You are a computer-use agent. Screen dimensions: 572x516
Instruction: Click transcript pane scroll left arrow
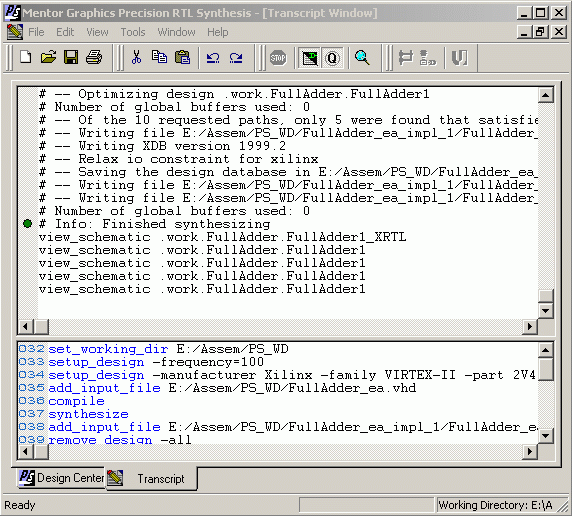[26, 326]
